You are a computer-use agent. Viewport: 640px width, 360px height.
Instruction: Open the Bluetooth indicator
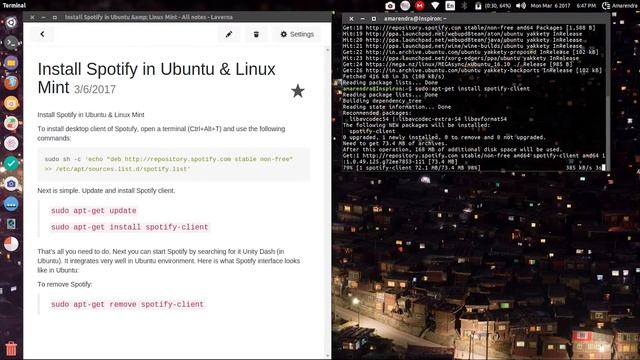464,6
